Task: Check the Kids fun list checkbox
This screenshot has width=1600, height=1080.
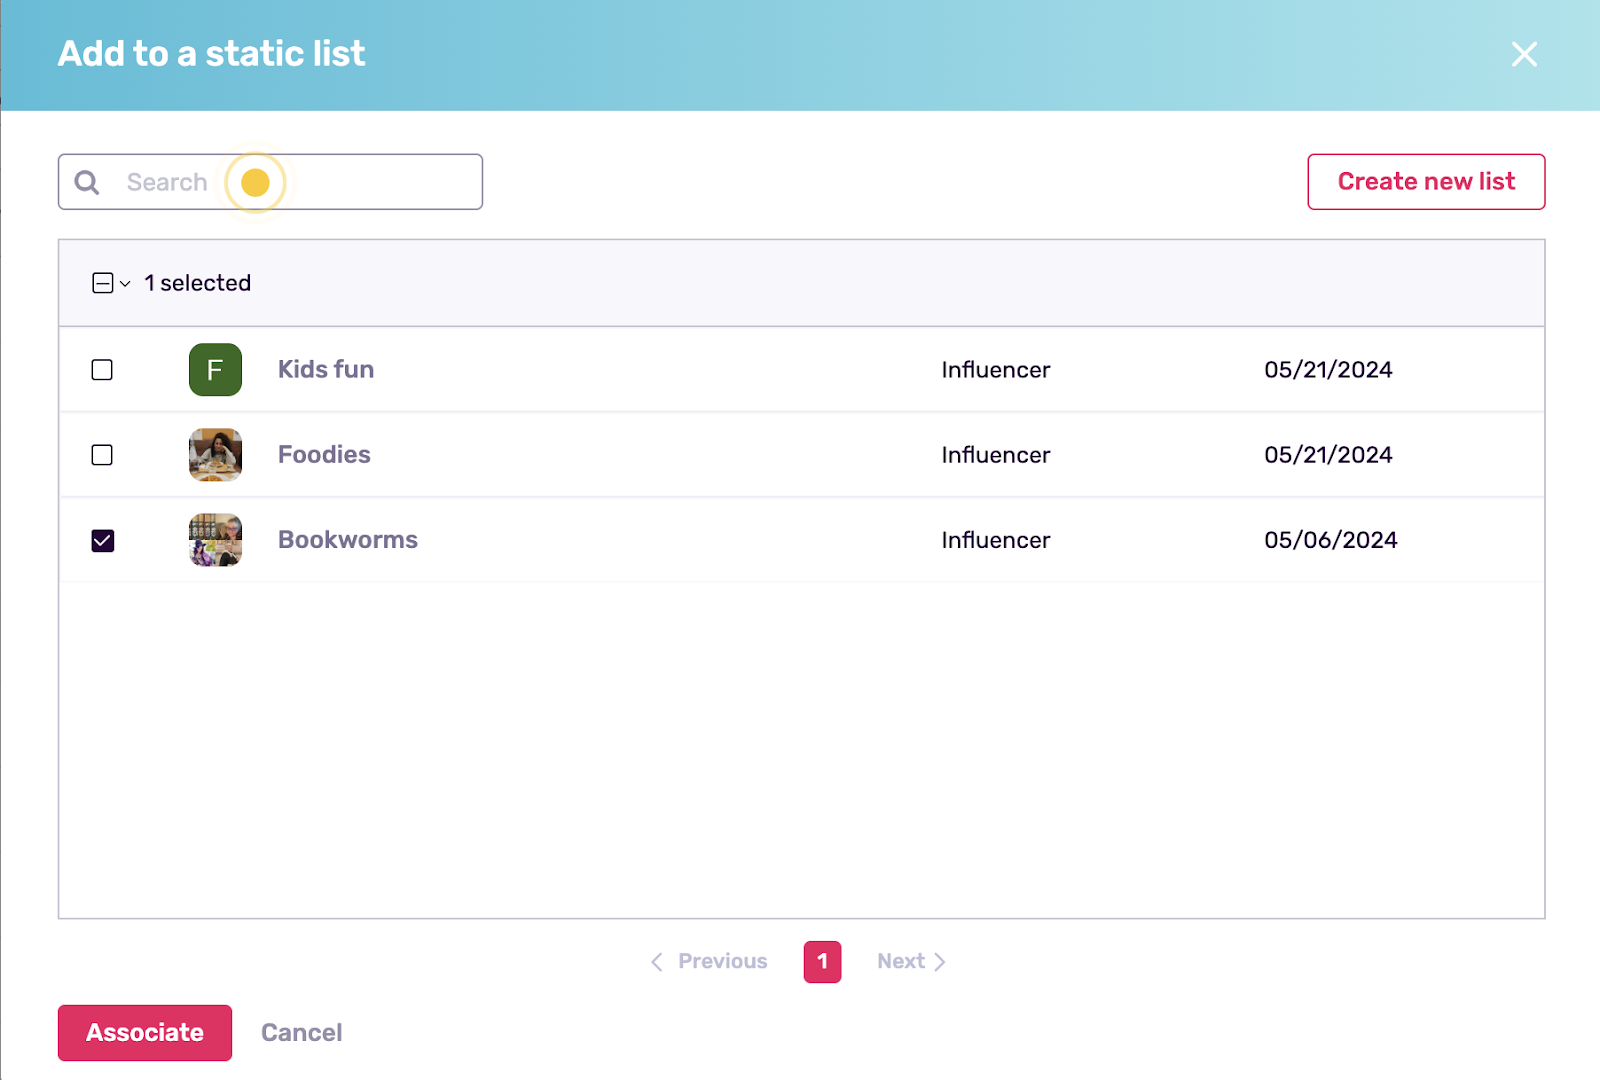Action: tap(102, 370)
